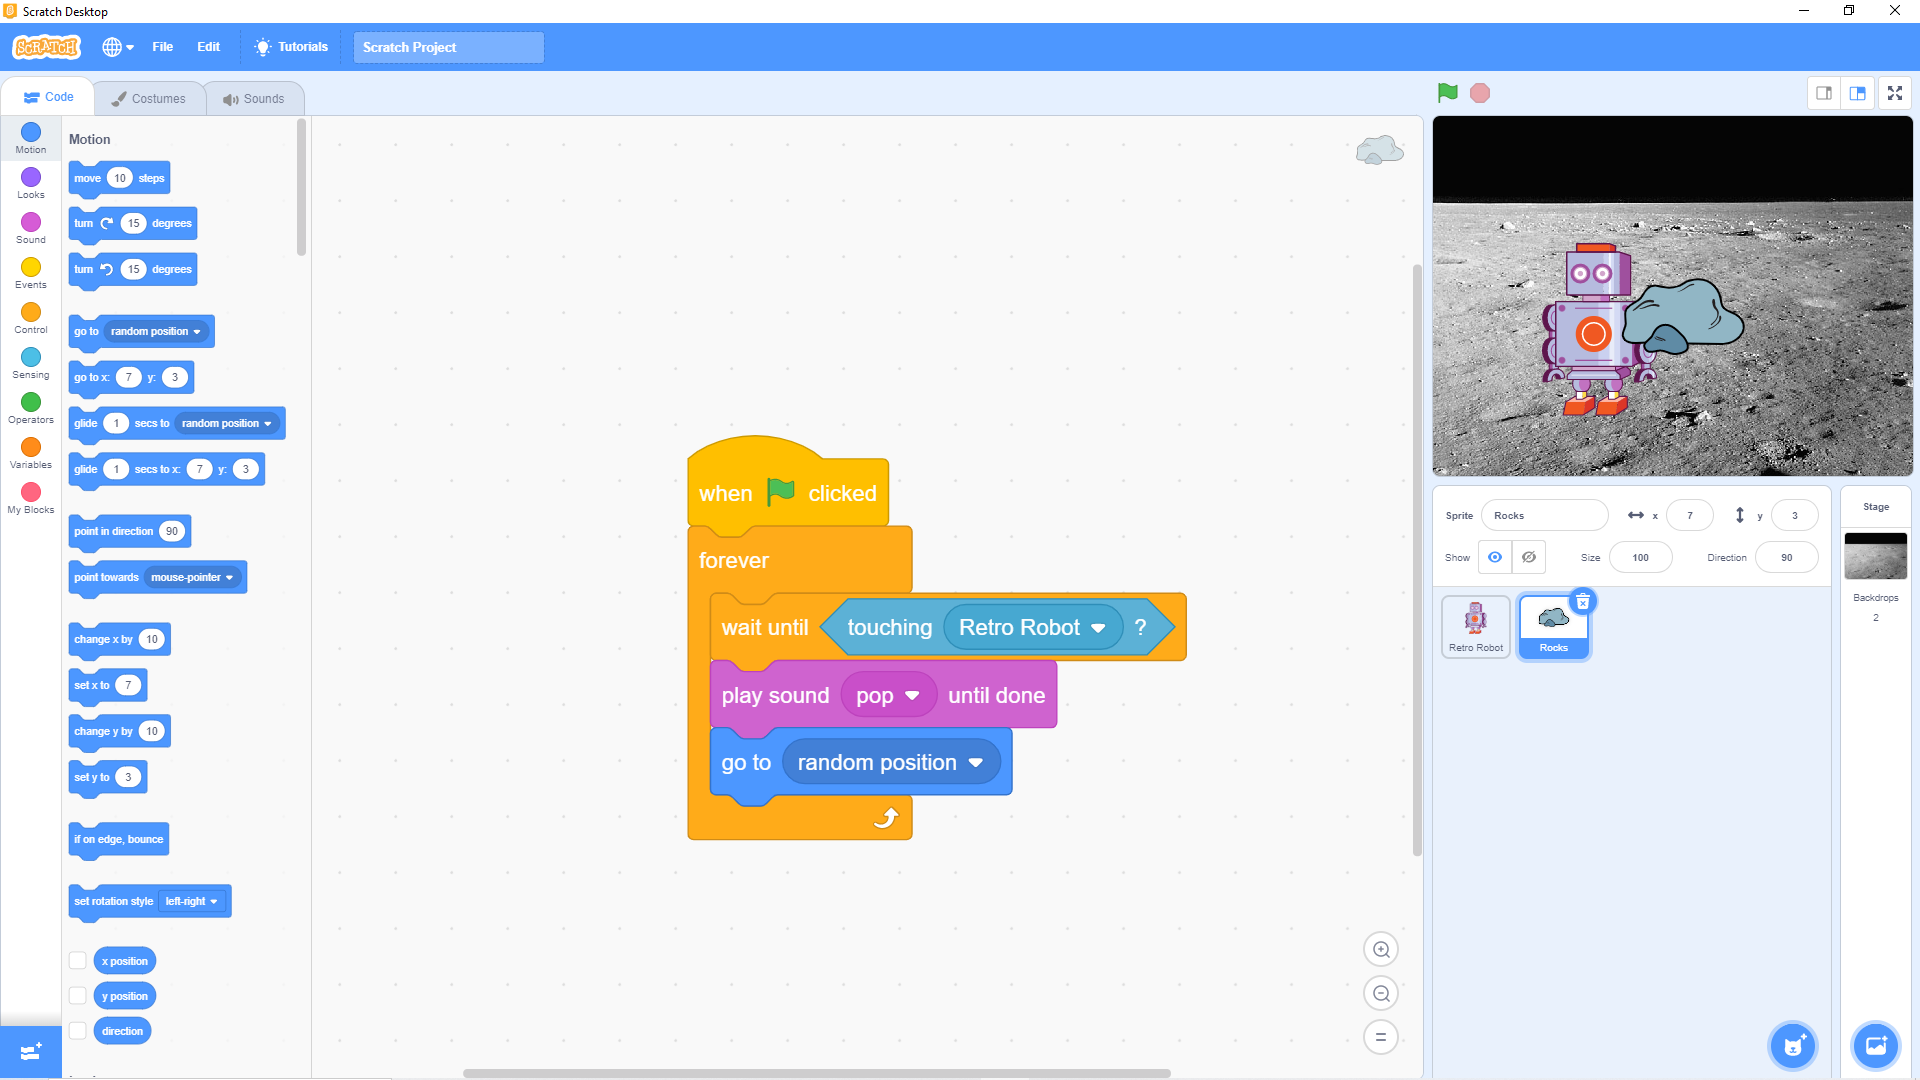Delete the Rocks sprite with trash icon

1583,602
